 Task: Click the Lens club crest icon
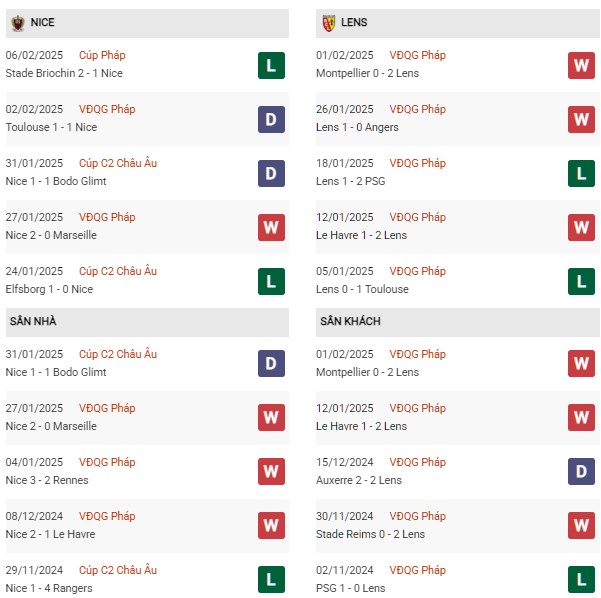pos(328,23)
